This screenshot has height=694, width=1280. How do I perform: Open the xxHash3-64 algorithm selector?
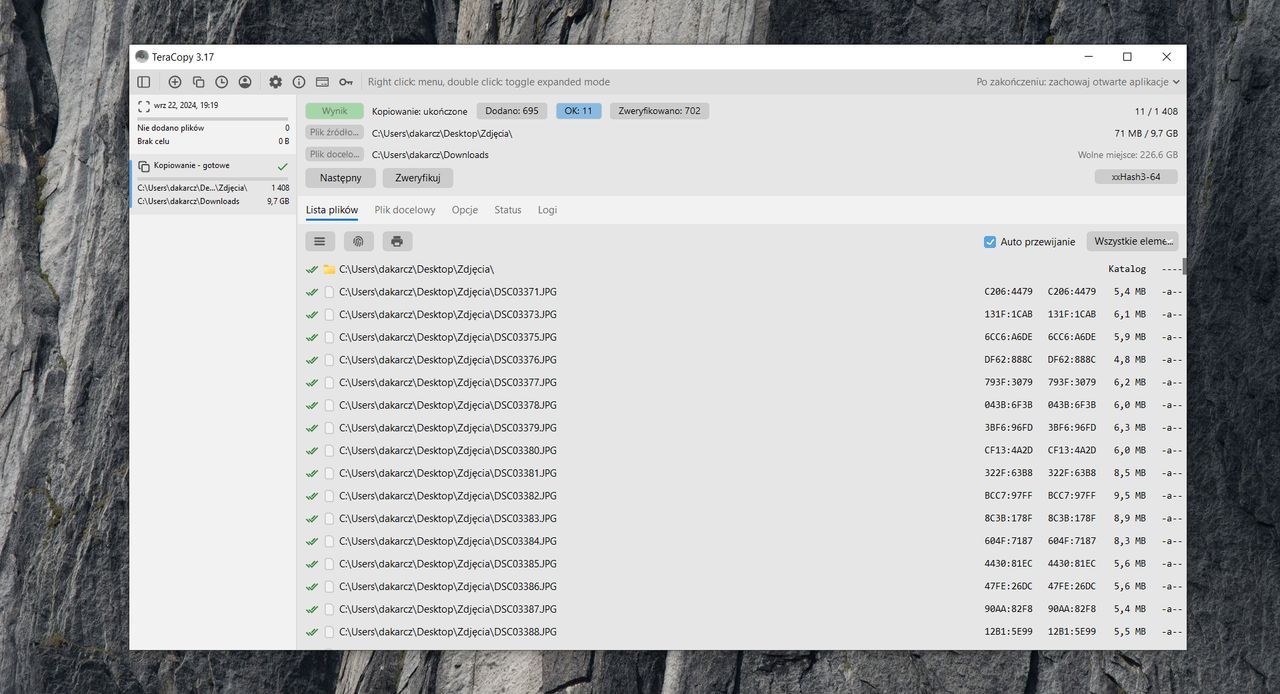coord(1136,177)
